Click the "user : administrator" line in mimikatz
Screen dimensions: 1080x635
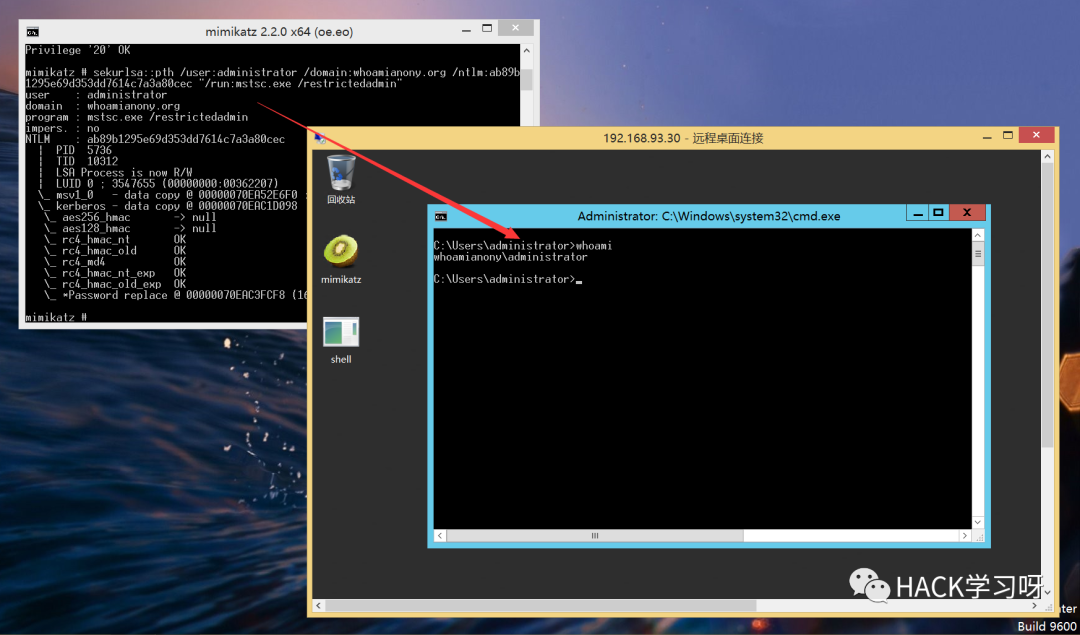[96, 95]
